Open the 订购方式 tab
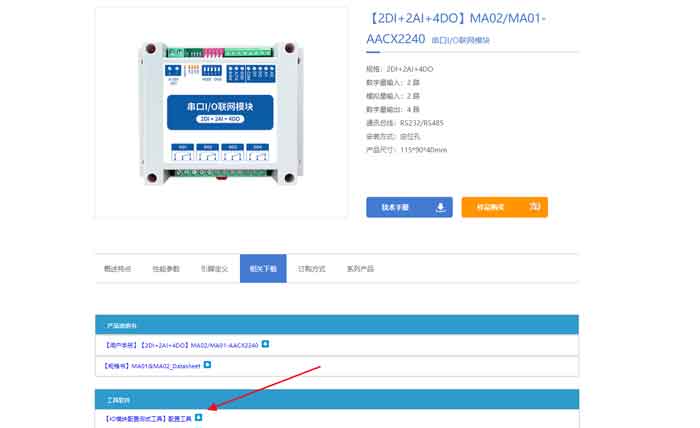 312,269
